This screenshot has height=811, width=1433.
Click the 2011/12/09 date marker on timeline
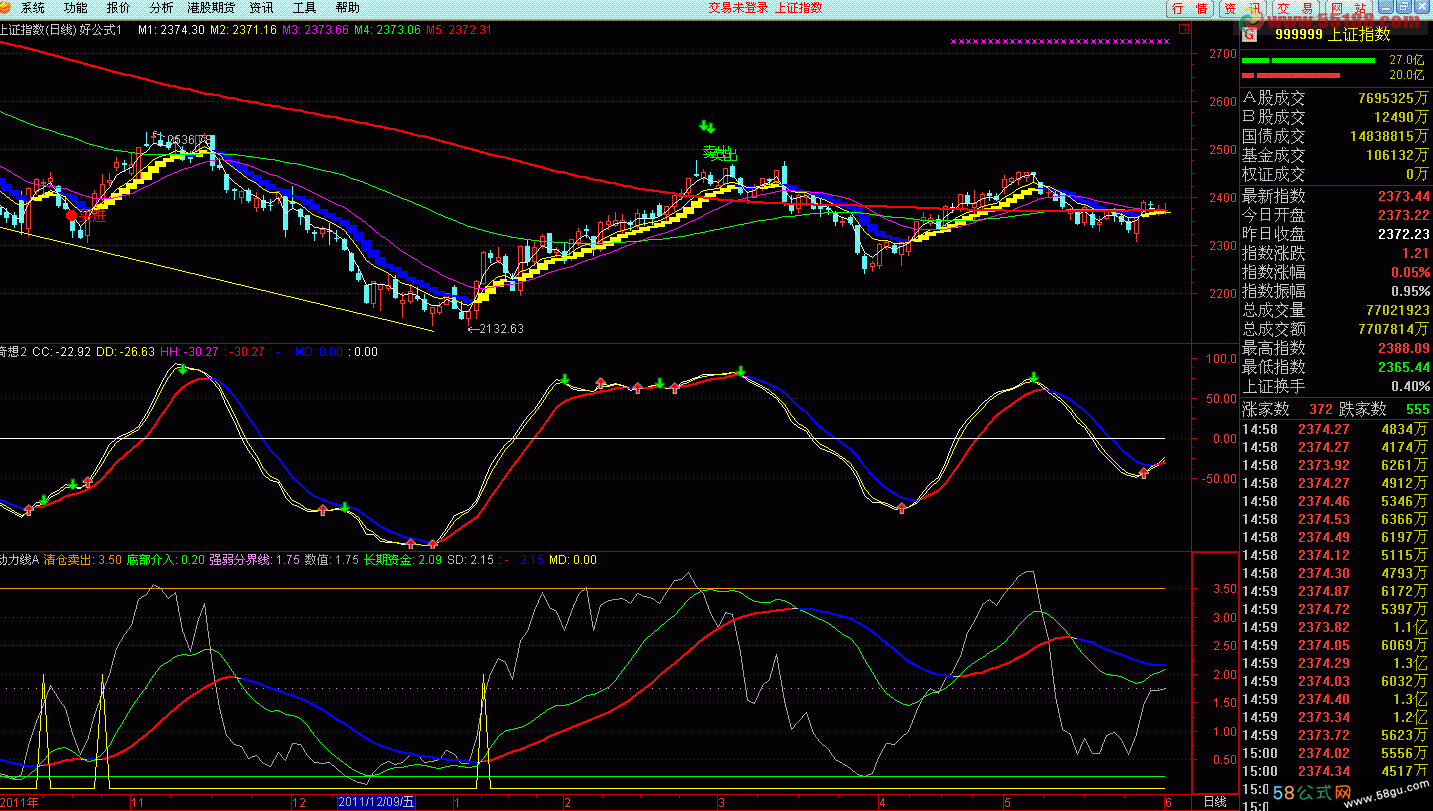point(376,802)
